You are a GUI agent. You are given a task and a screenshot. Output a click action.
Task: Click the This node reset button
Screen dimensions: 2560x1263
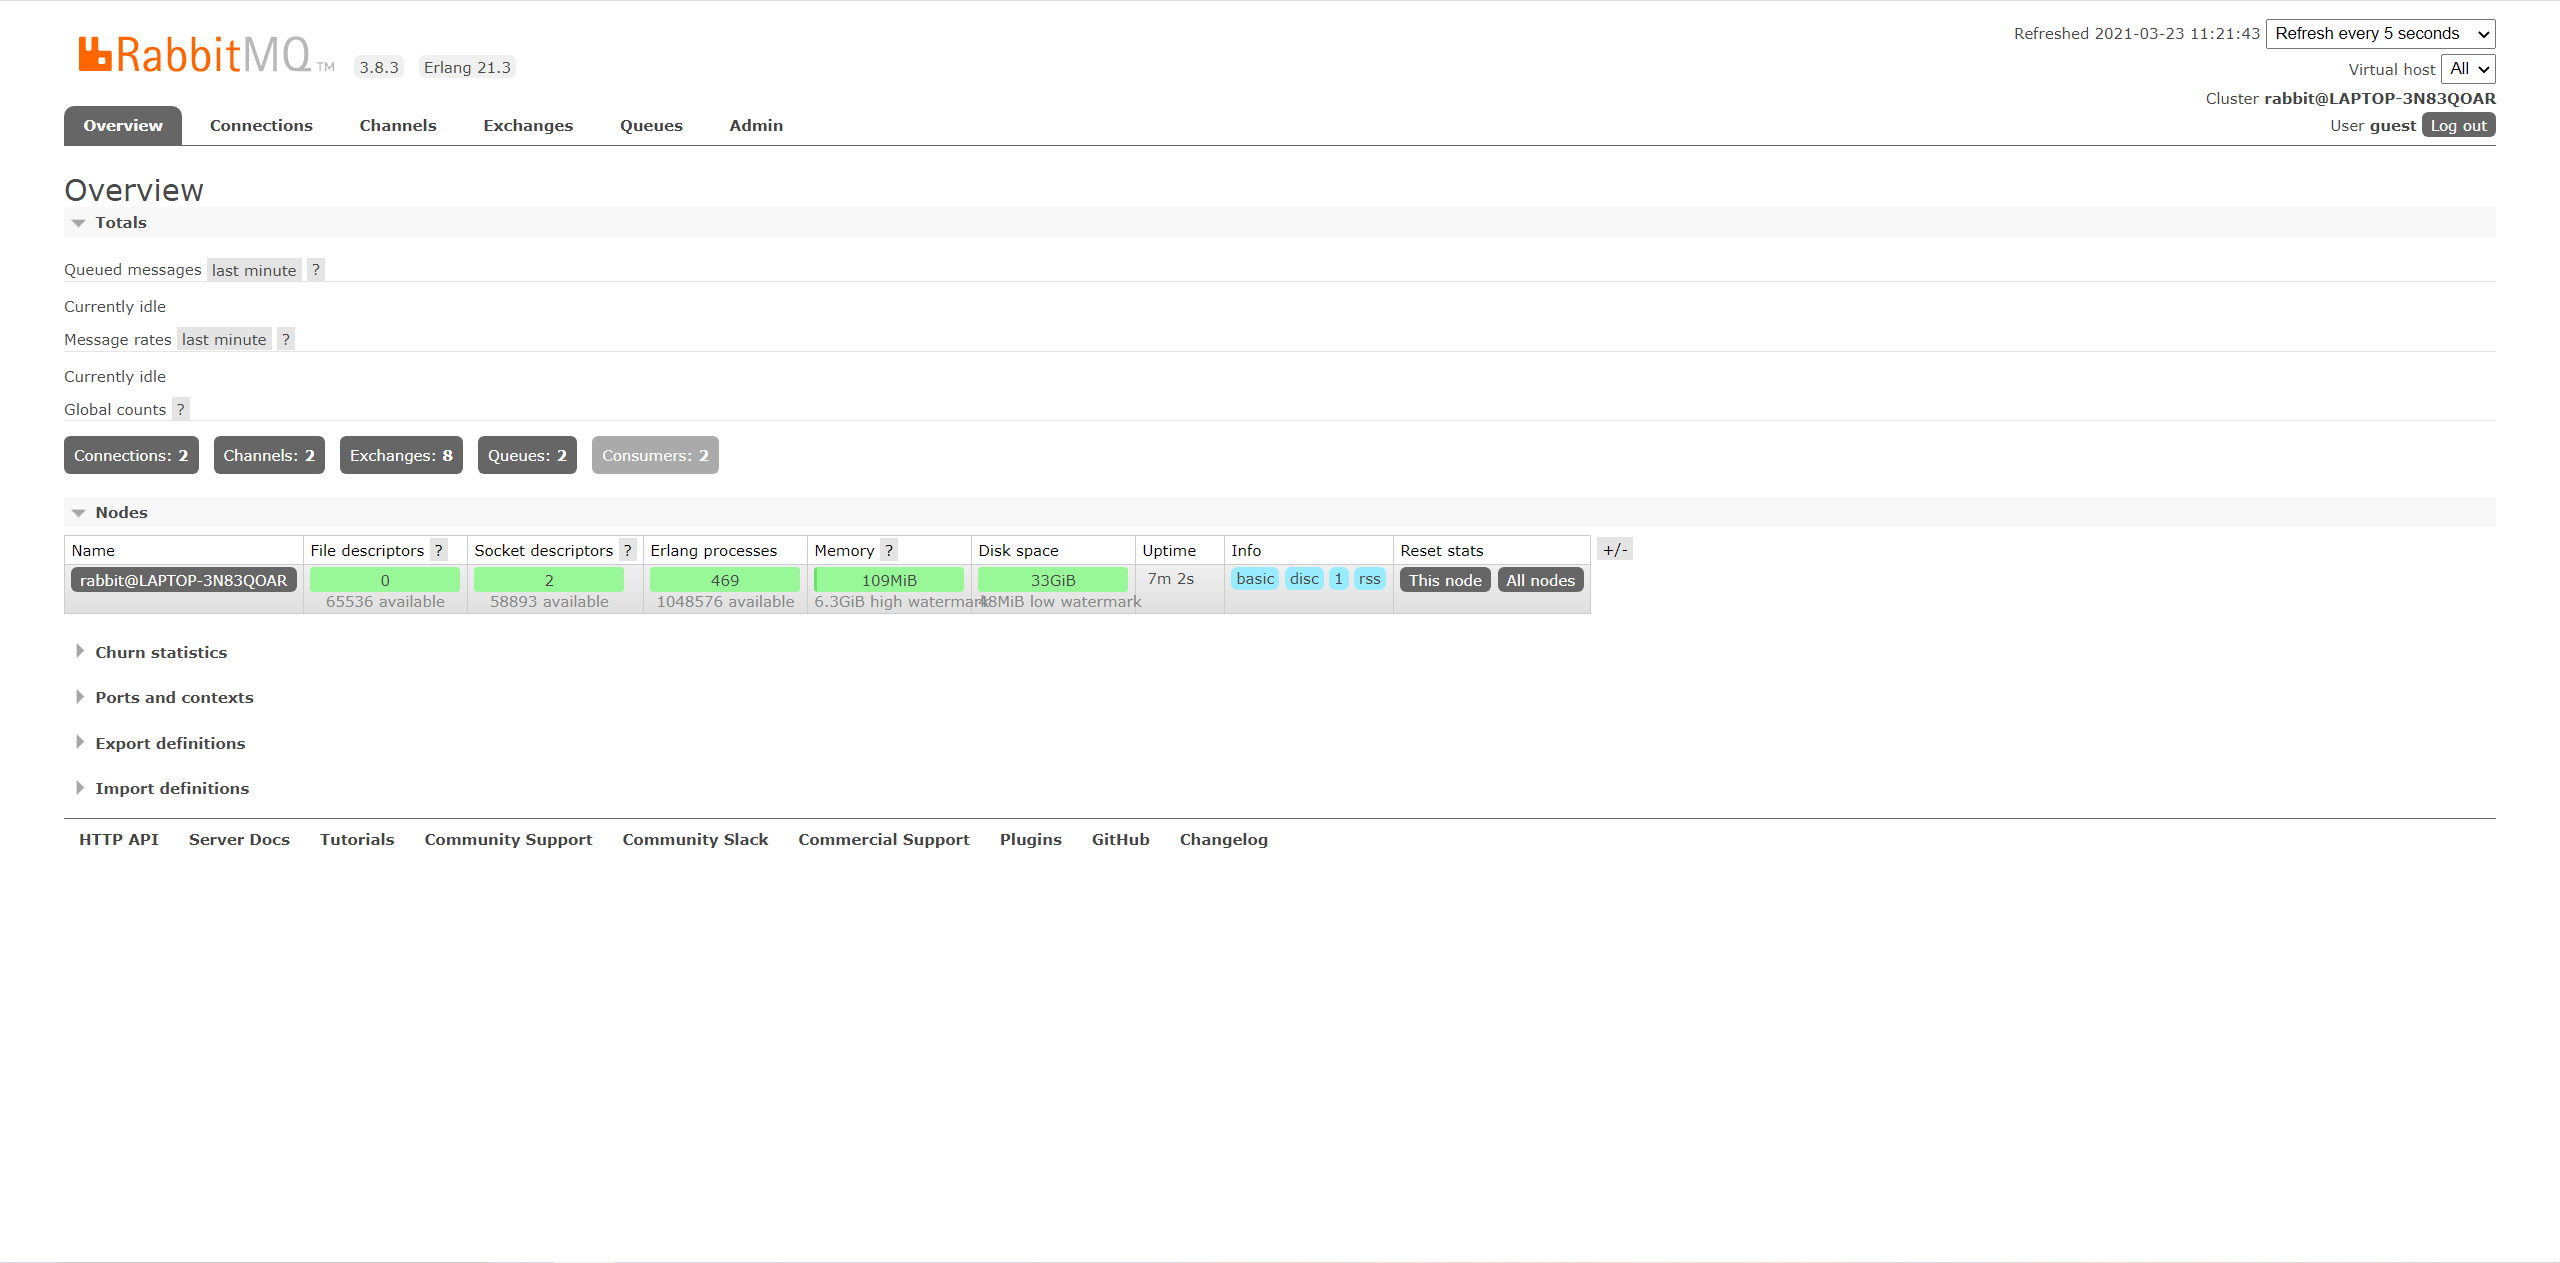pos(1445,581)
